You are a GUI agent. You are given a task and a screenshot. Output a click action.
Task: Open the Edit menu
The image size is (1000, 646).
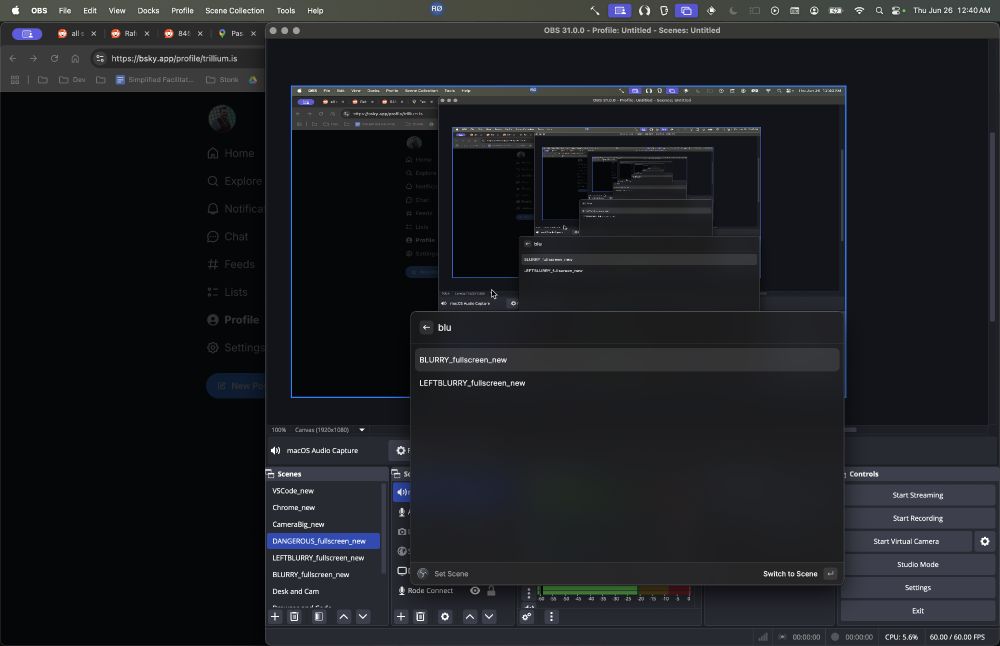click(90, 10)
